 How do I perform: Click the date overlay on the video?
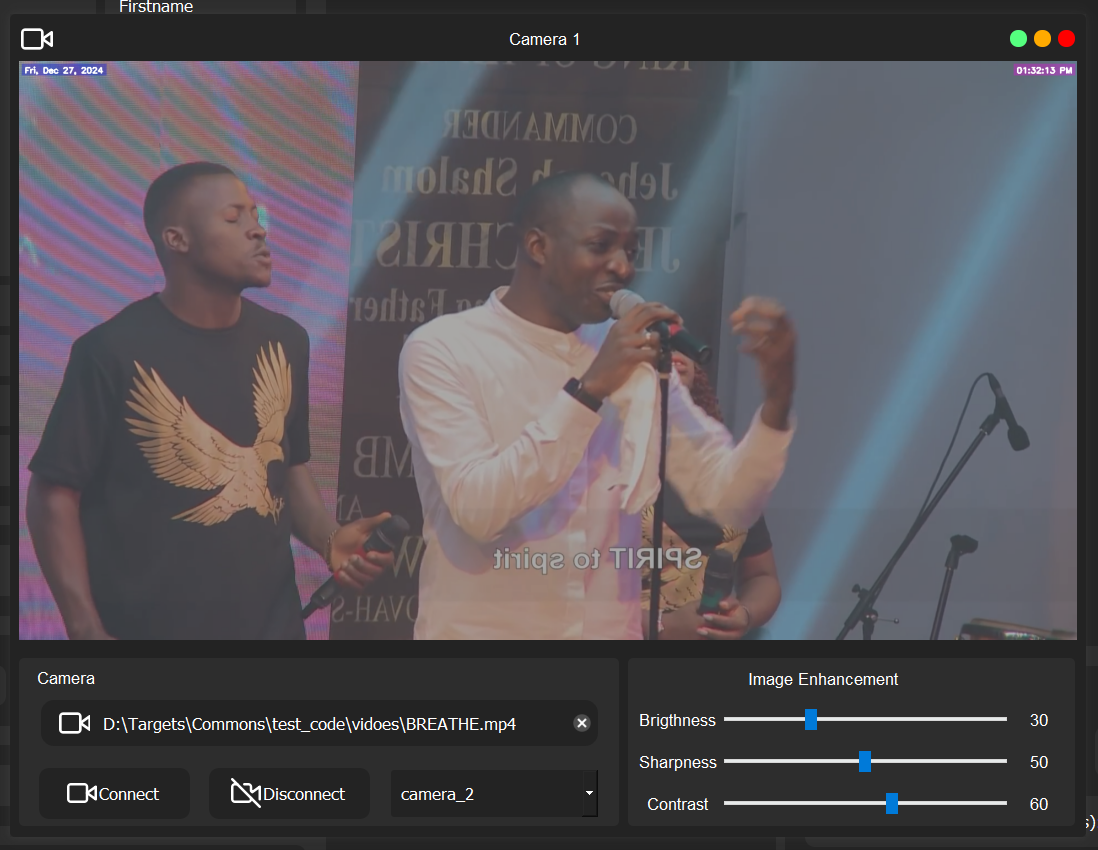coord(63,70)
